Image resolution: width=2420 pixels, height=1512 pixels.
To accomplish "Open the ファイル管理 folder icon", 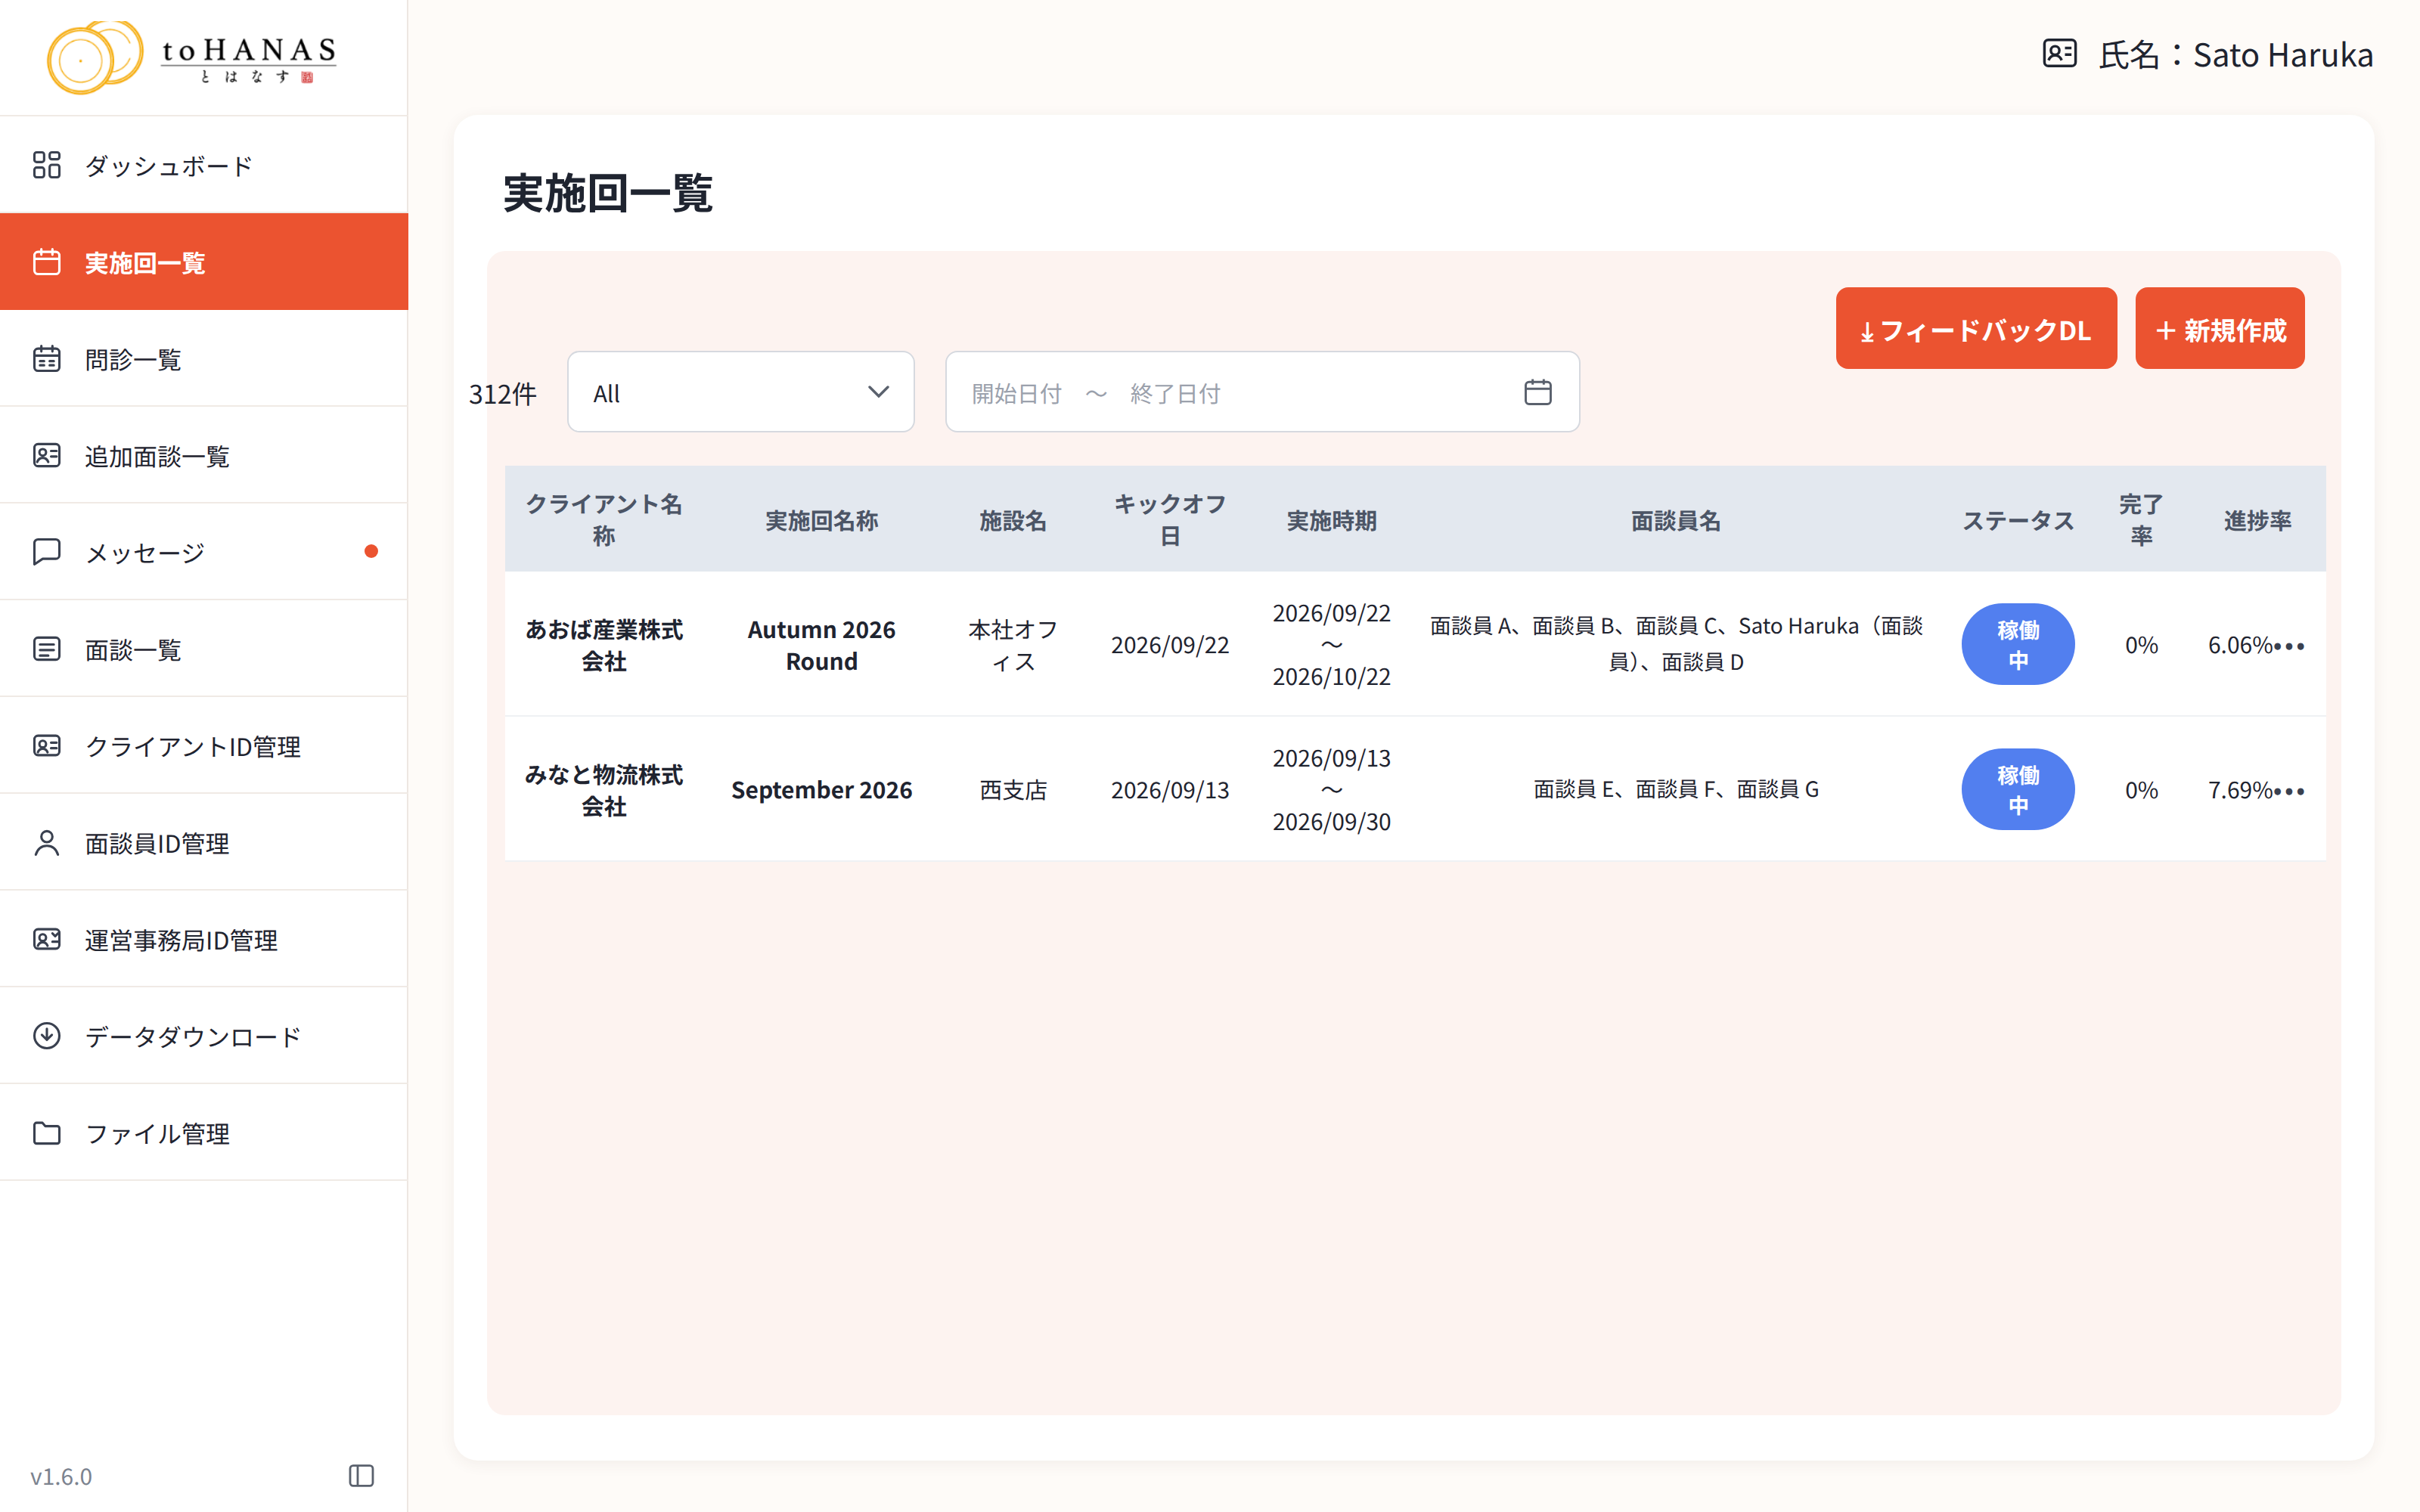I will pyautogui.click(x=47, y=1133).
